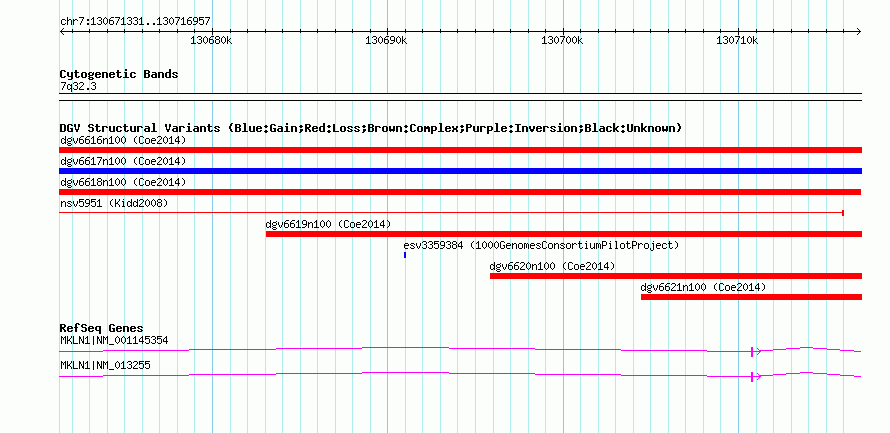Click the red dgv6619n100 variant bar
The width and height of the screenshot is (890, 433).
(564, 234)
